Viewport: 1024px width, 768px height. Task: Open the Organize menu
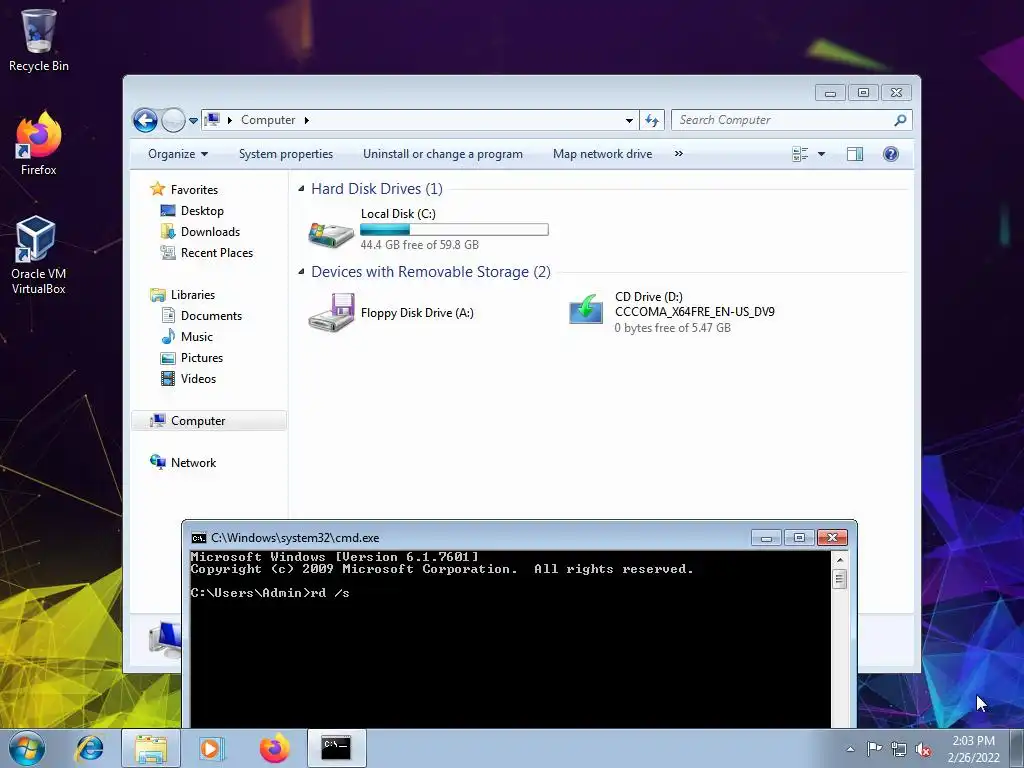178,154
